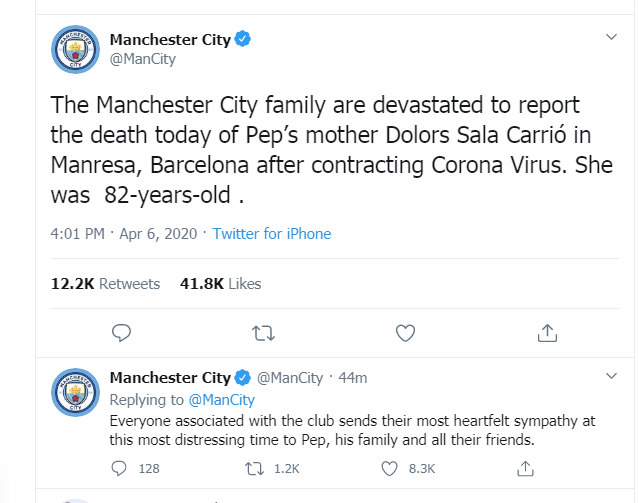This screenshot has height=503, width=639.
Task: View the 12.2K Retweets list
Action: pyautogui.click(x=106, y=284)
